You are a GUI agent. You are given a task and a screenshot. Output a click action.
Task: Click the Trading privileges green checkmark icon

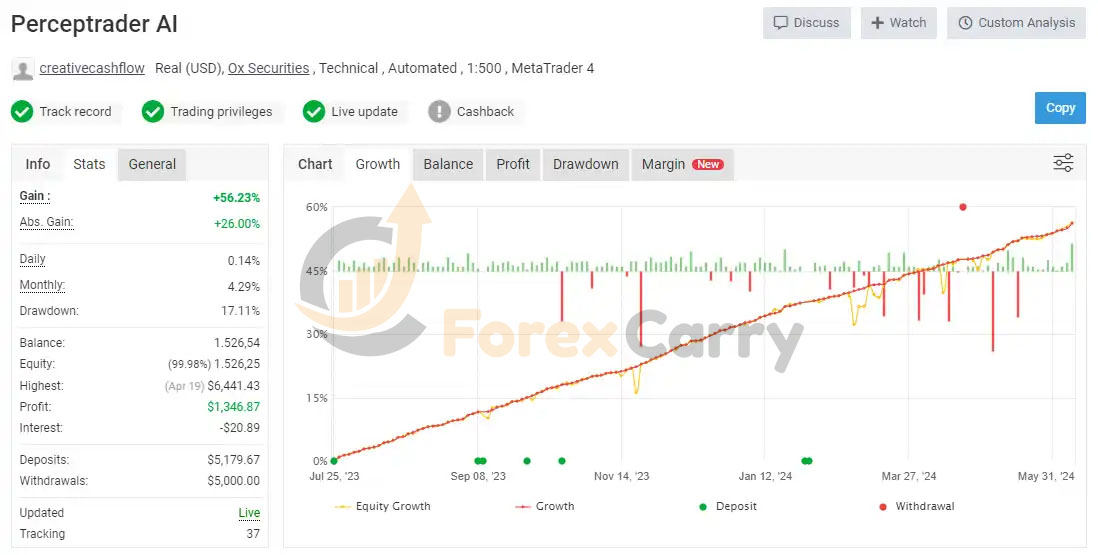click(x=153, y=111)
